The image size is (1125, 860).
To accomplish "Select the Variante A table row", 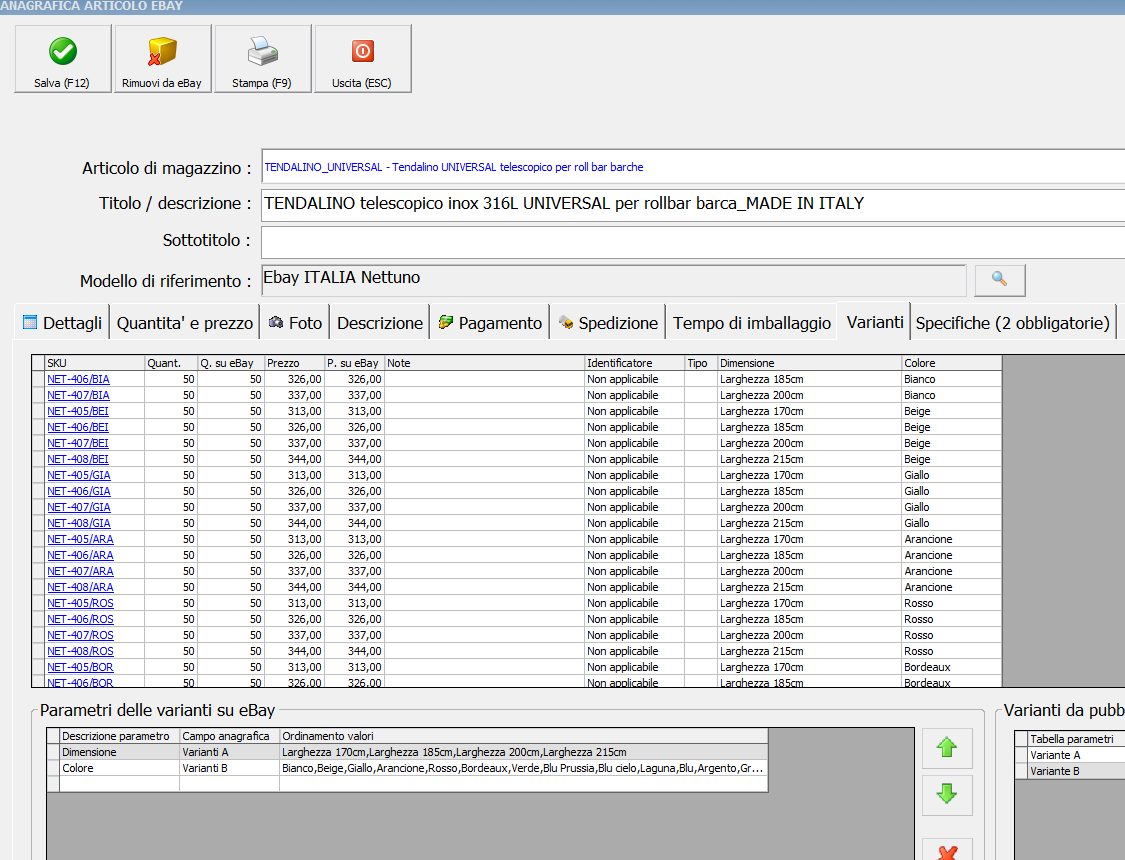I will tap(1070, 755).
